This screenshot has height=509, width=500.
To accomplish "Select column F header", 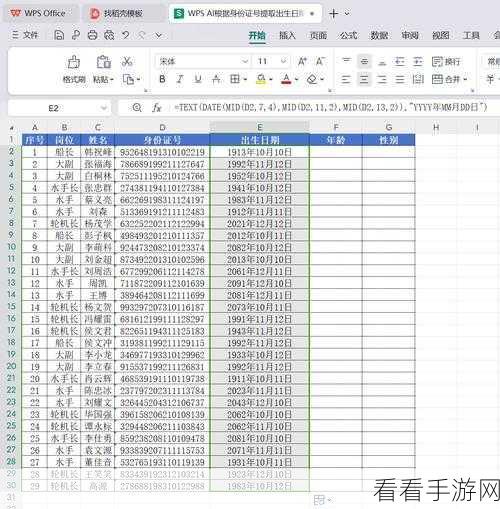I will 336,127.
